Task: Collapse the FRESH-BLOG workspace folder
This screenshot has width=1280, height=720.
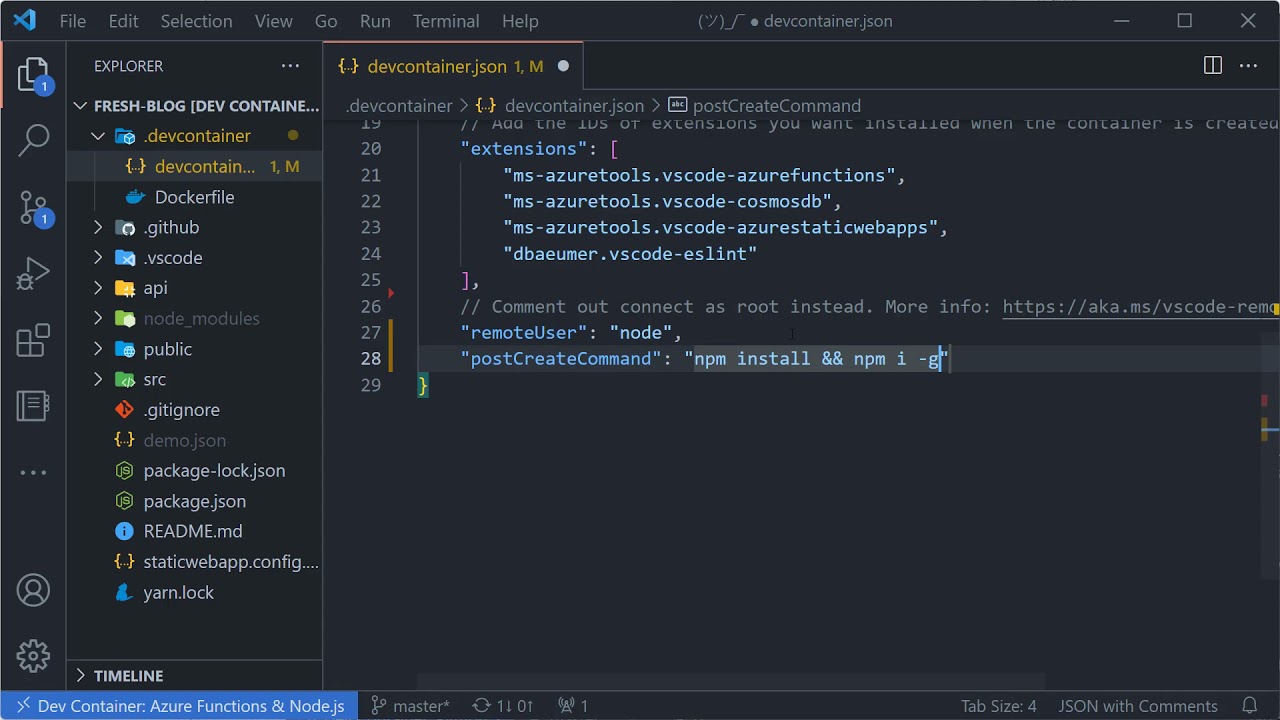Action: pyautogui.click(x=195, y=106)
